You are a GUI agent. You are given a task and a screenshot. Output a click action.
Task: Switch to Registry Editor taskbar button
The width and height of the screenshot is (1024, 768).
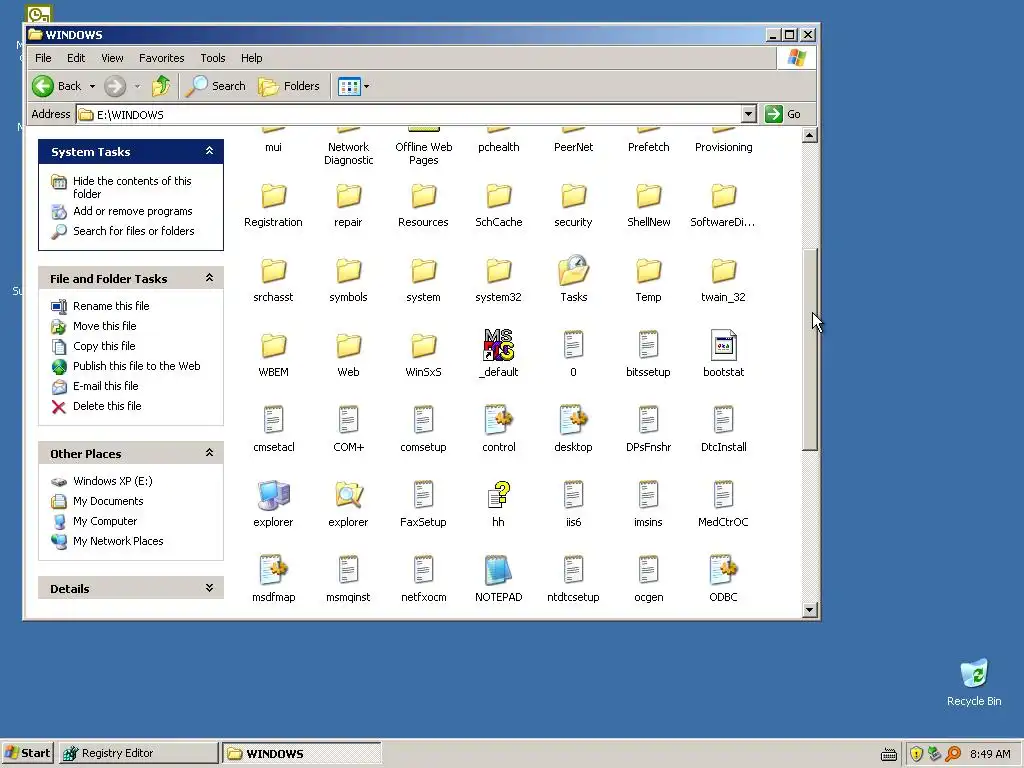138,753
